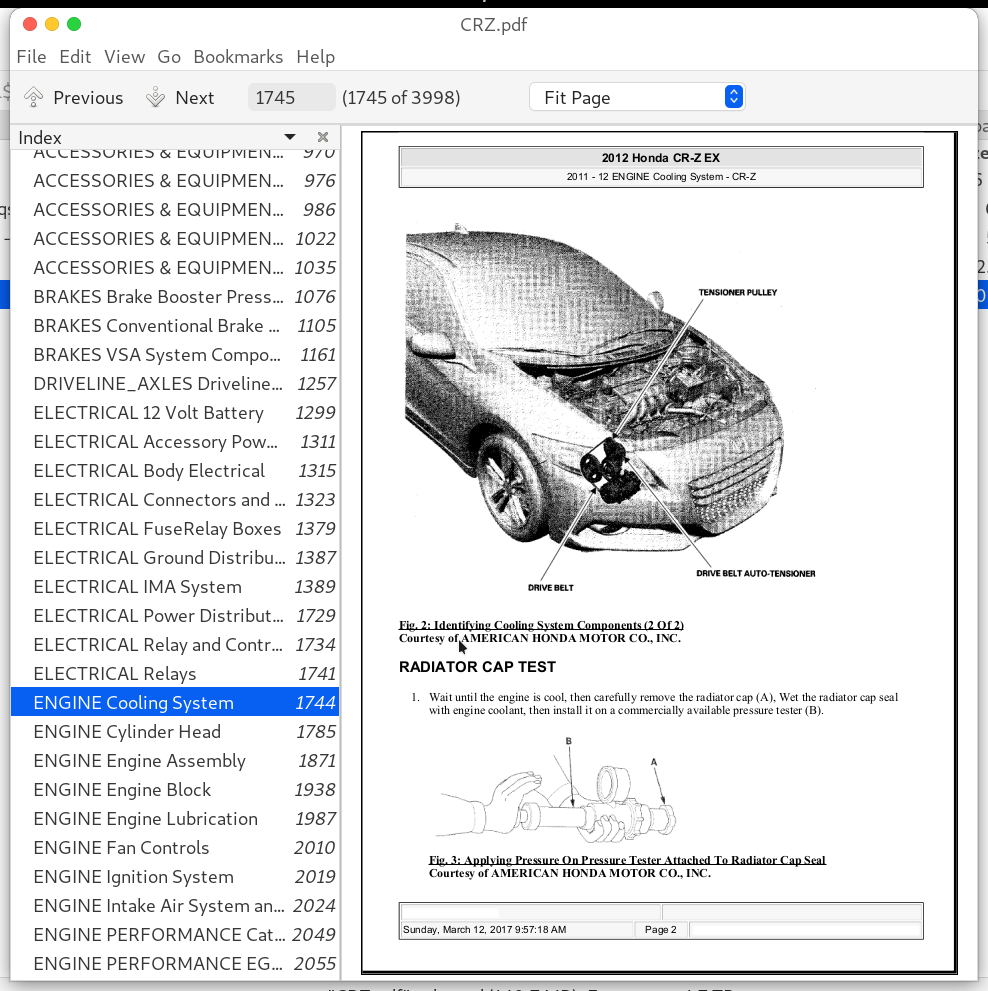Image resolution: width=988 pixels, height=991 pixels.
Task: Open the ELECTRICAL IMA System entry
Action: point(137,586)
